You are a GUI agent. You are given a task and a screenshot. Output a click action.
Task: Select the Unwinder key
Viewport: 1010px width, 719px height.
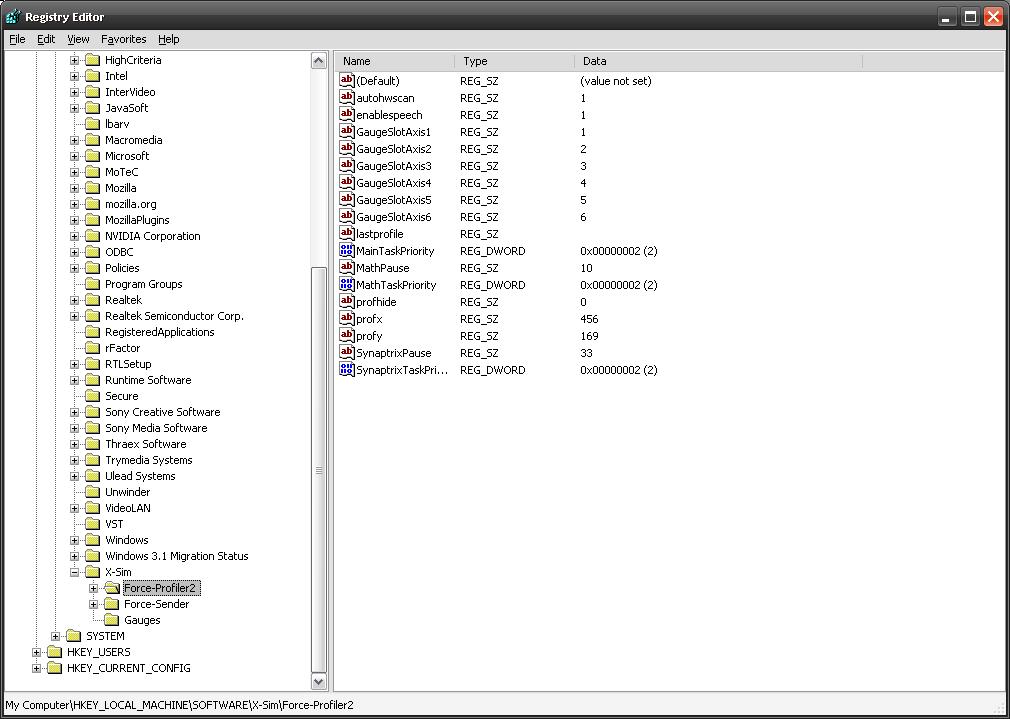(128, 492)
